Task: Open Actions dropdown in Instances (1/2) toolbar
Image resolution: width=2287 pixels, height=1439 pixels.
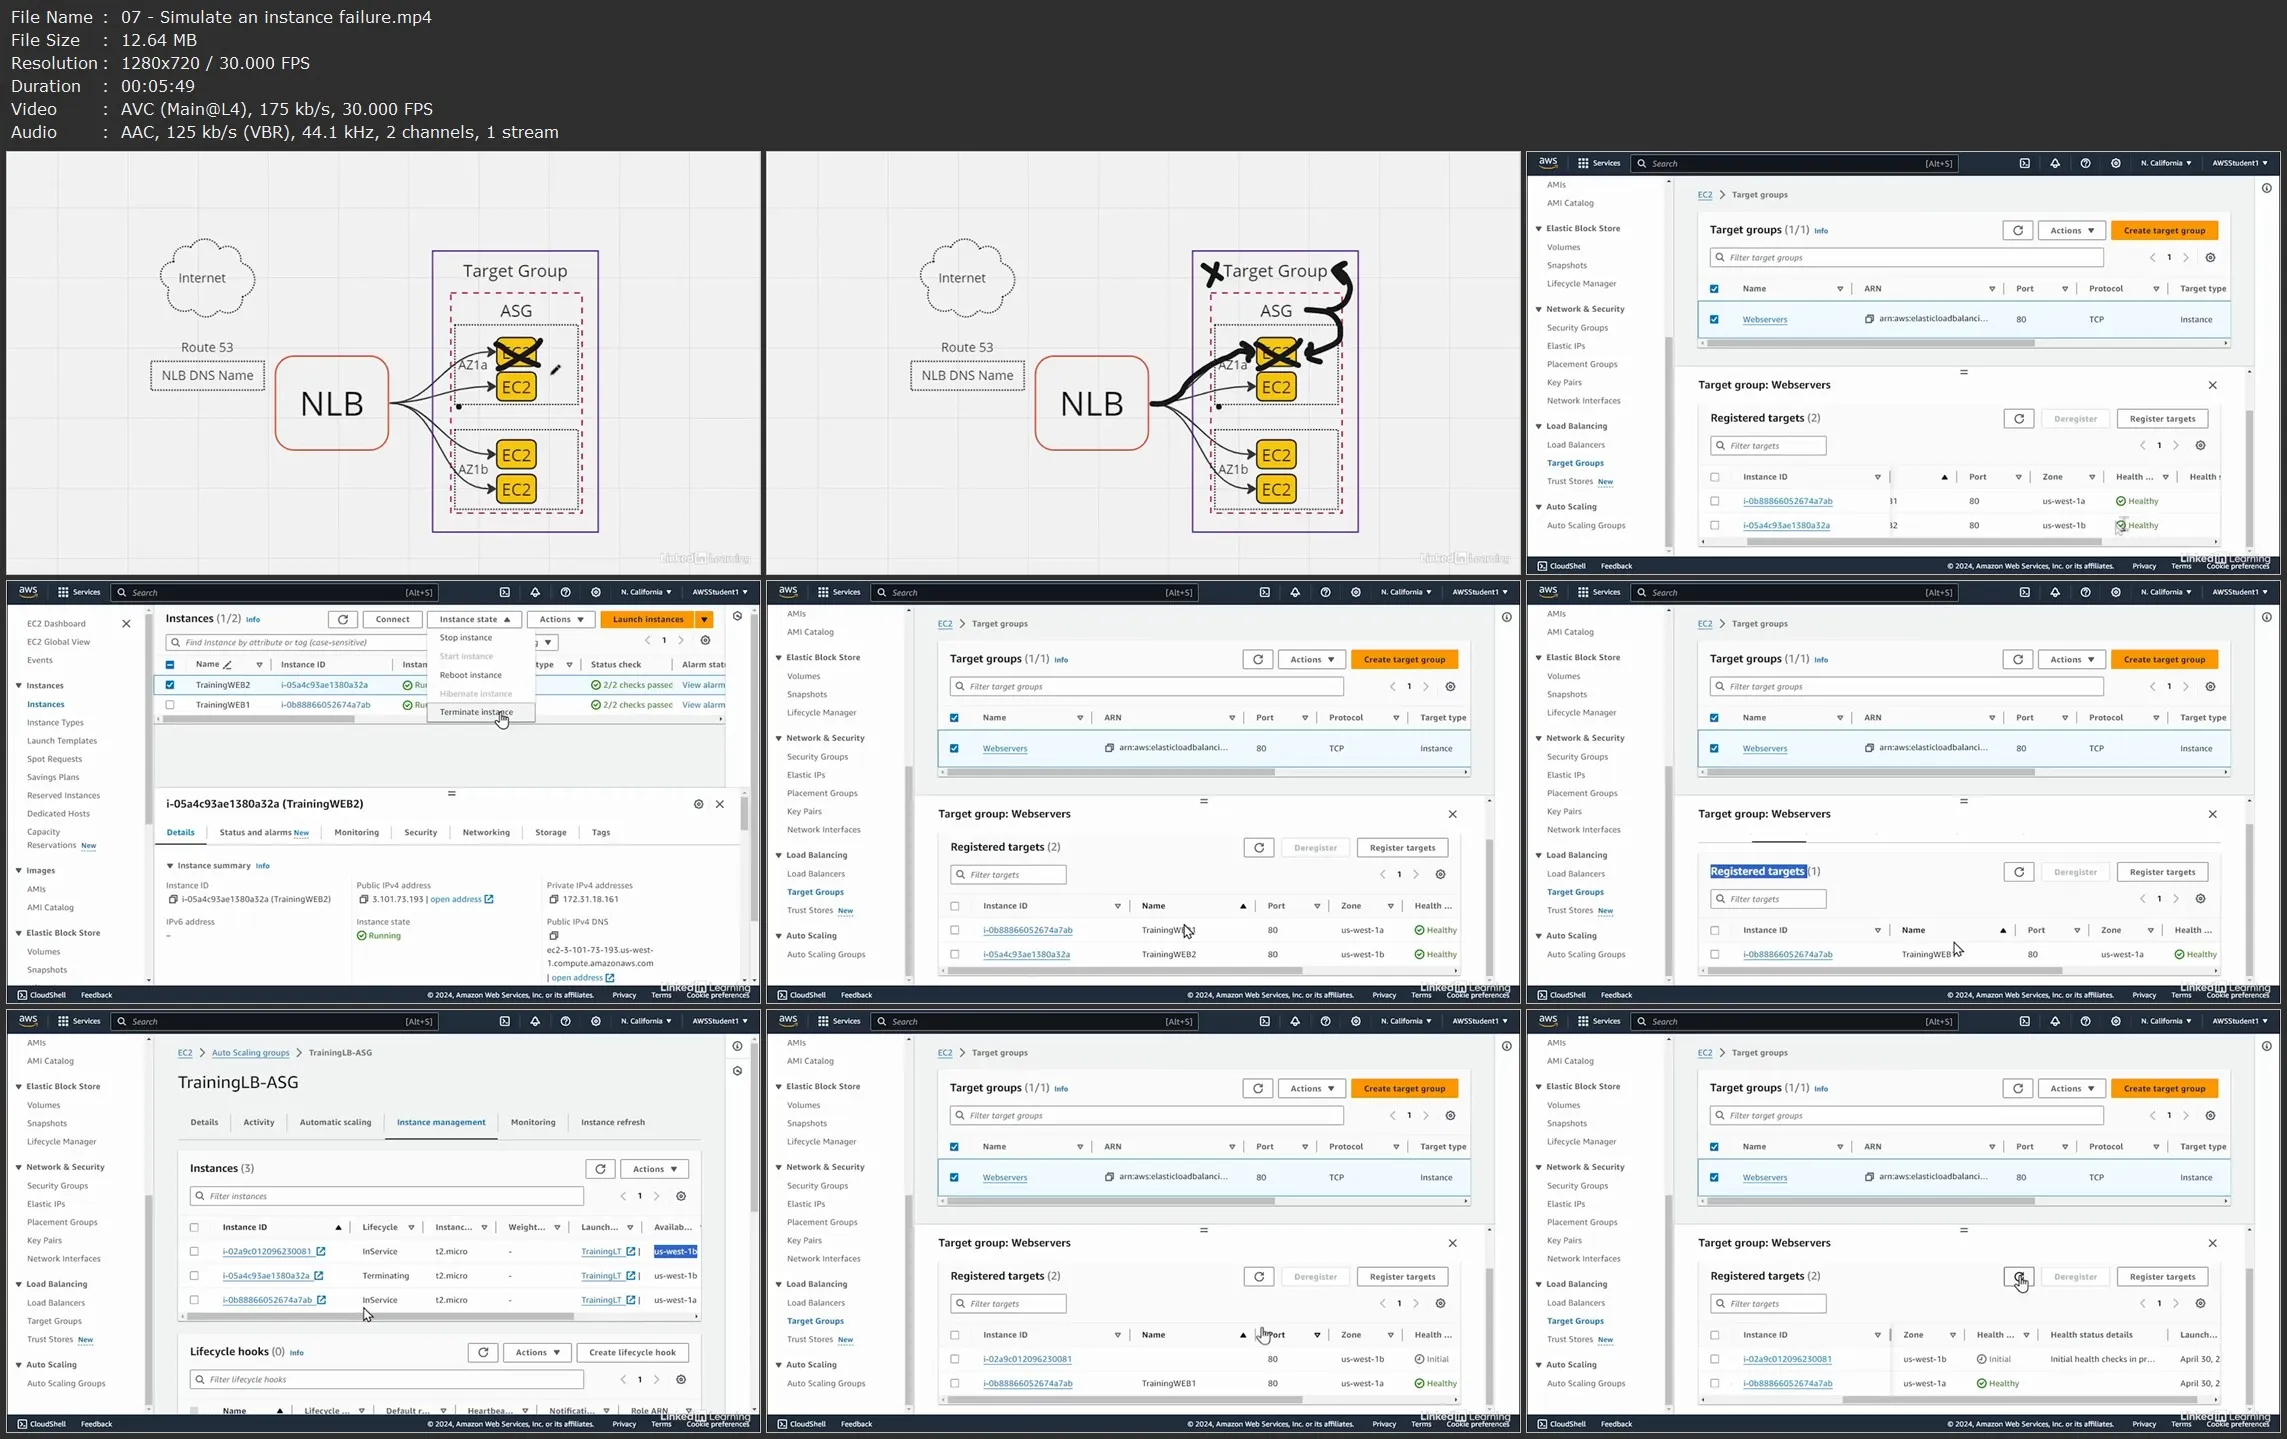Action: [x=561, y=619]
